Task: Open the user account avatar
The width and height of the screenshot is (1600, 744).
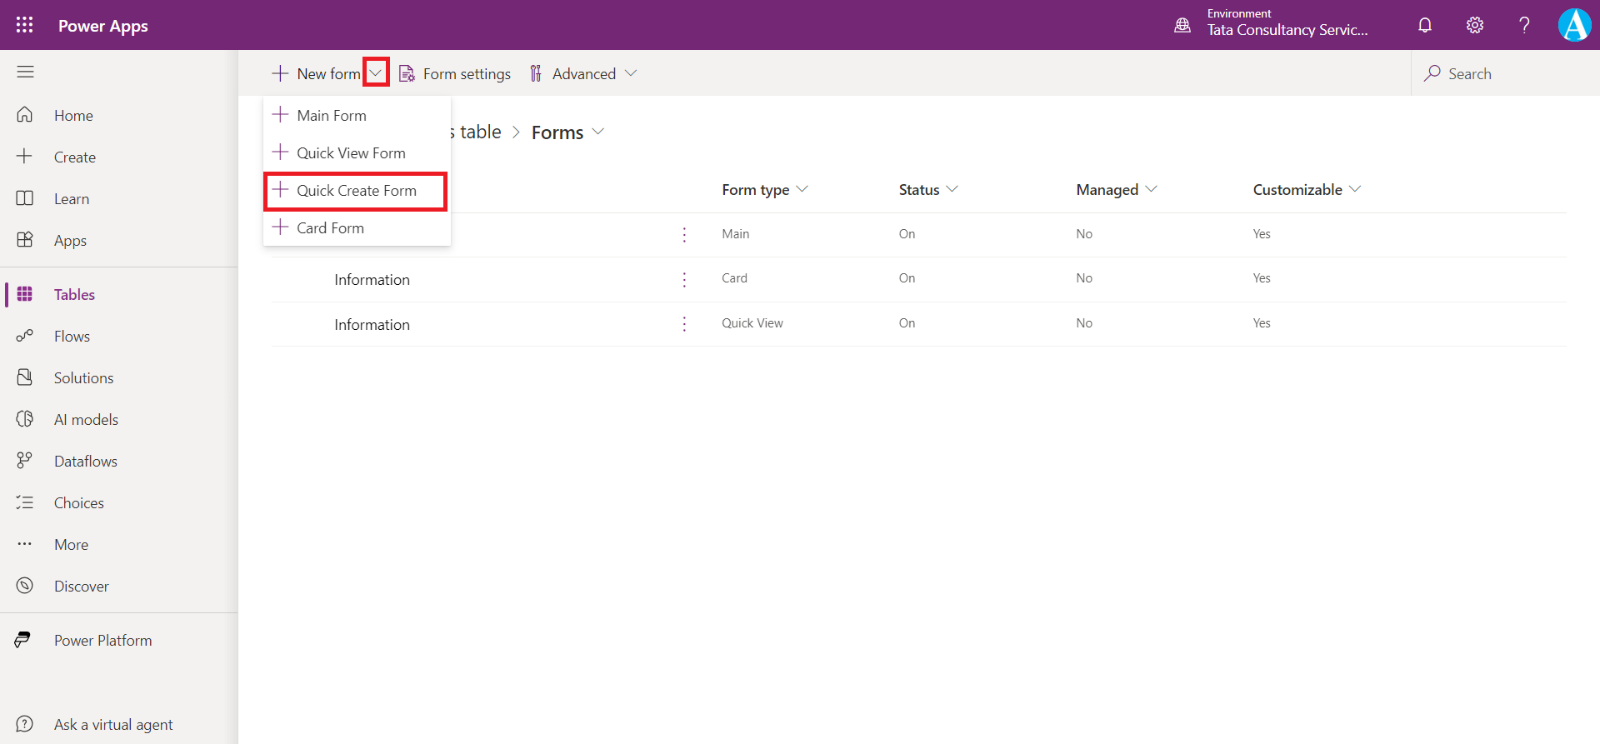Action: click(1574, 25)
